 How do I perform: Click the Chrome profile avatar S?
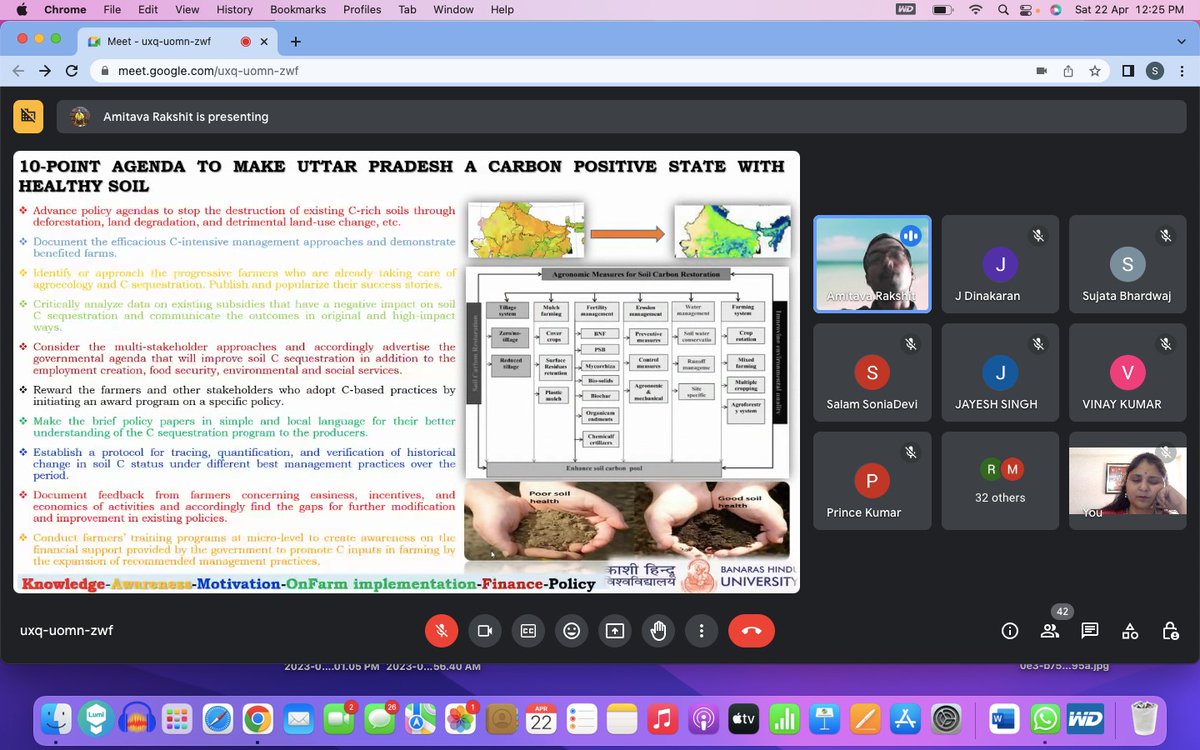click(x=1156, y=71)
